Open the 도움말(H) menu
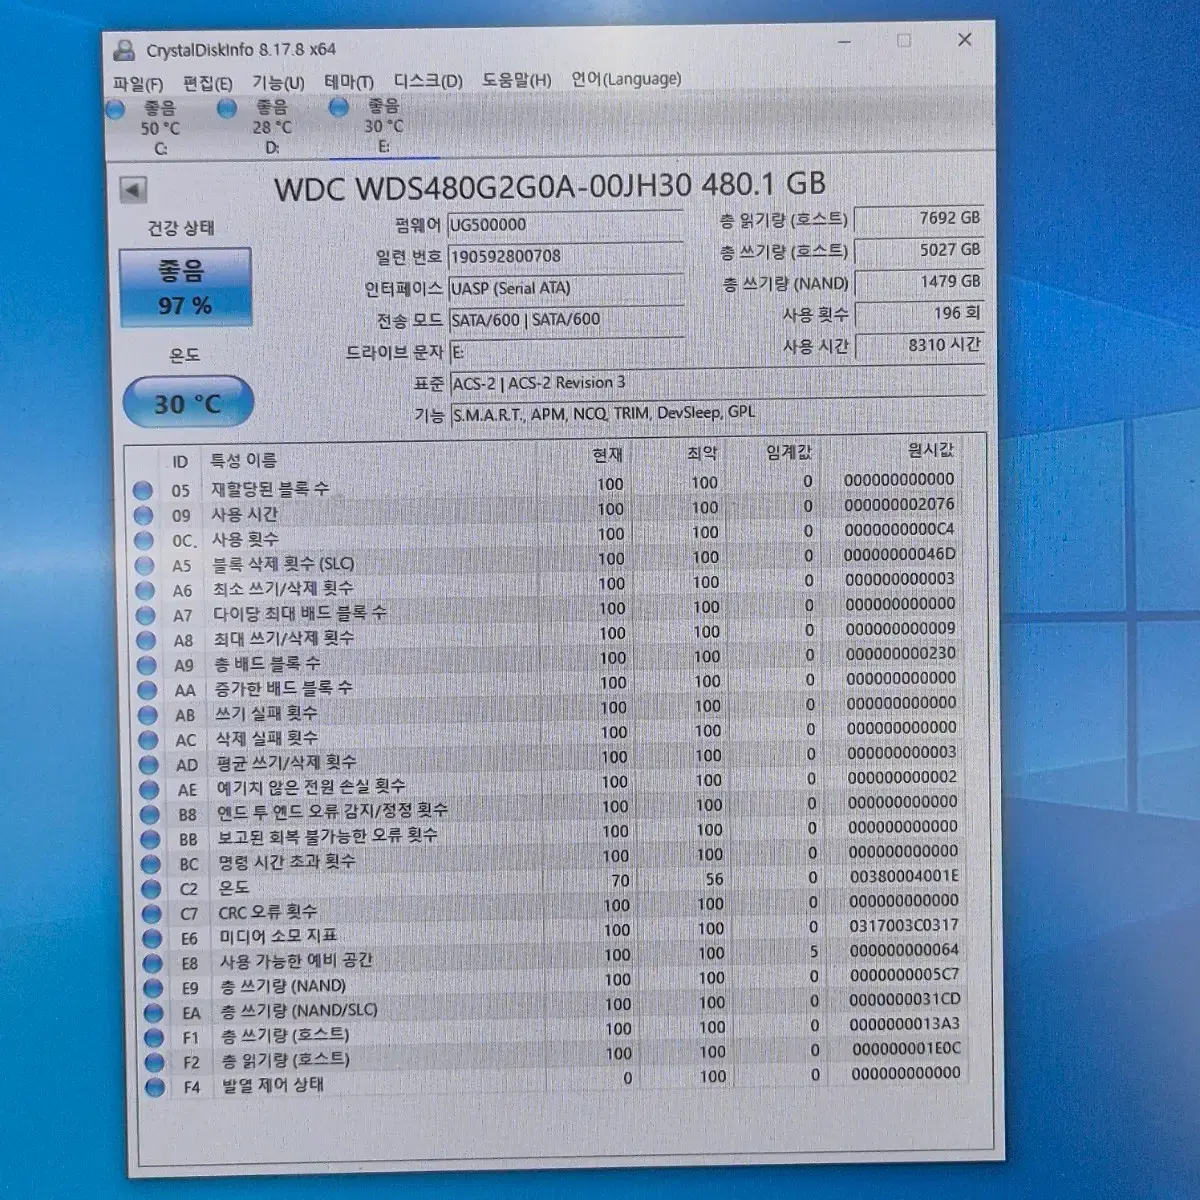The width and height of the screenshot is (1200, 1200). (516, 80)
